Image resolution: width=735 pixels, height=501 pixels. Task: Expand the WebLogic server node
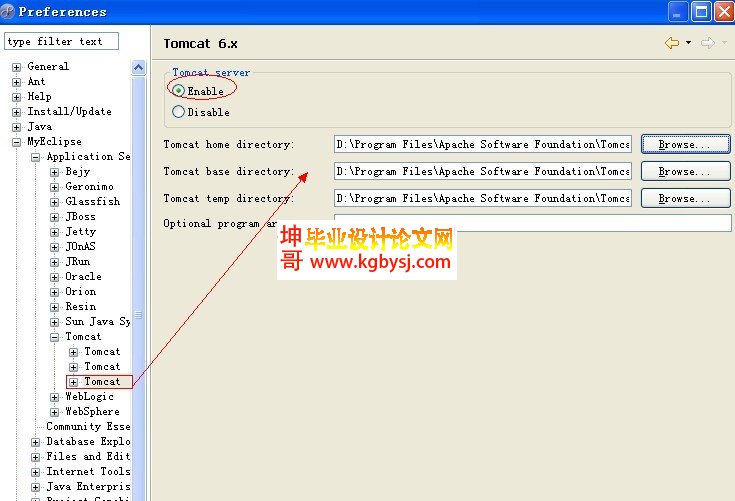coord(54,397)
